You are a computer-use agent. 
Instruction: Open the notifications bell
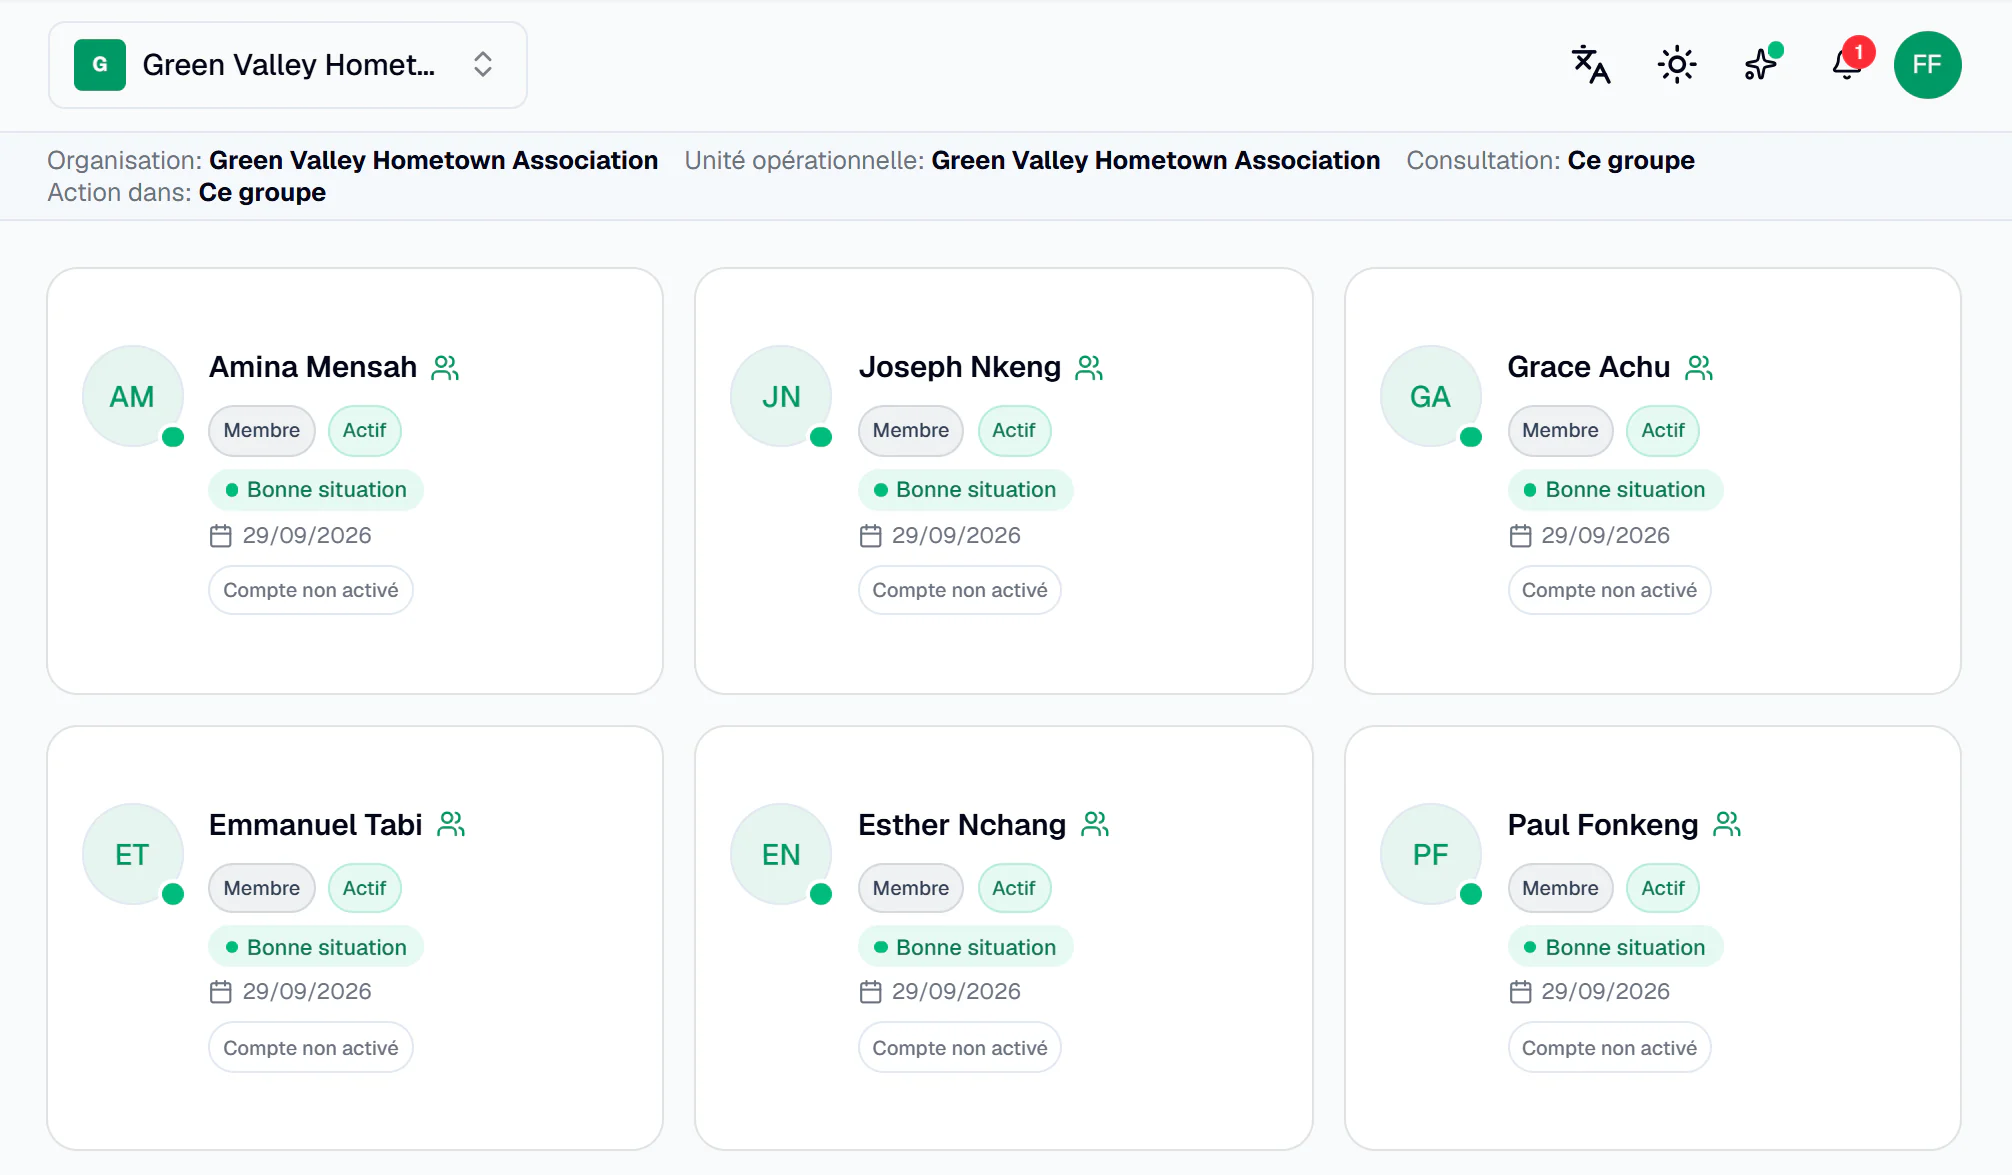(x=1847, y=65)
